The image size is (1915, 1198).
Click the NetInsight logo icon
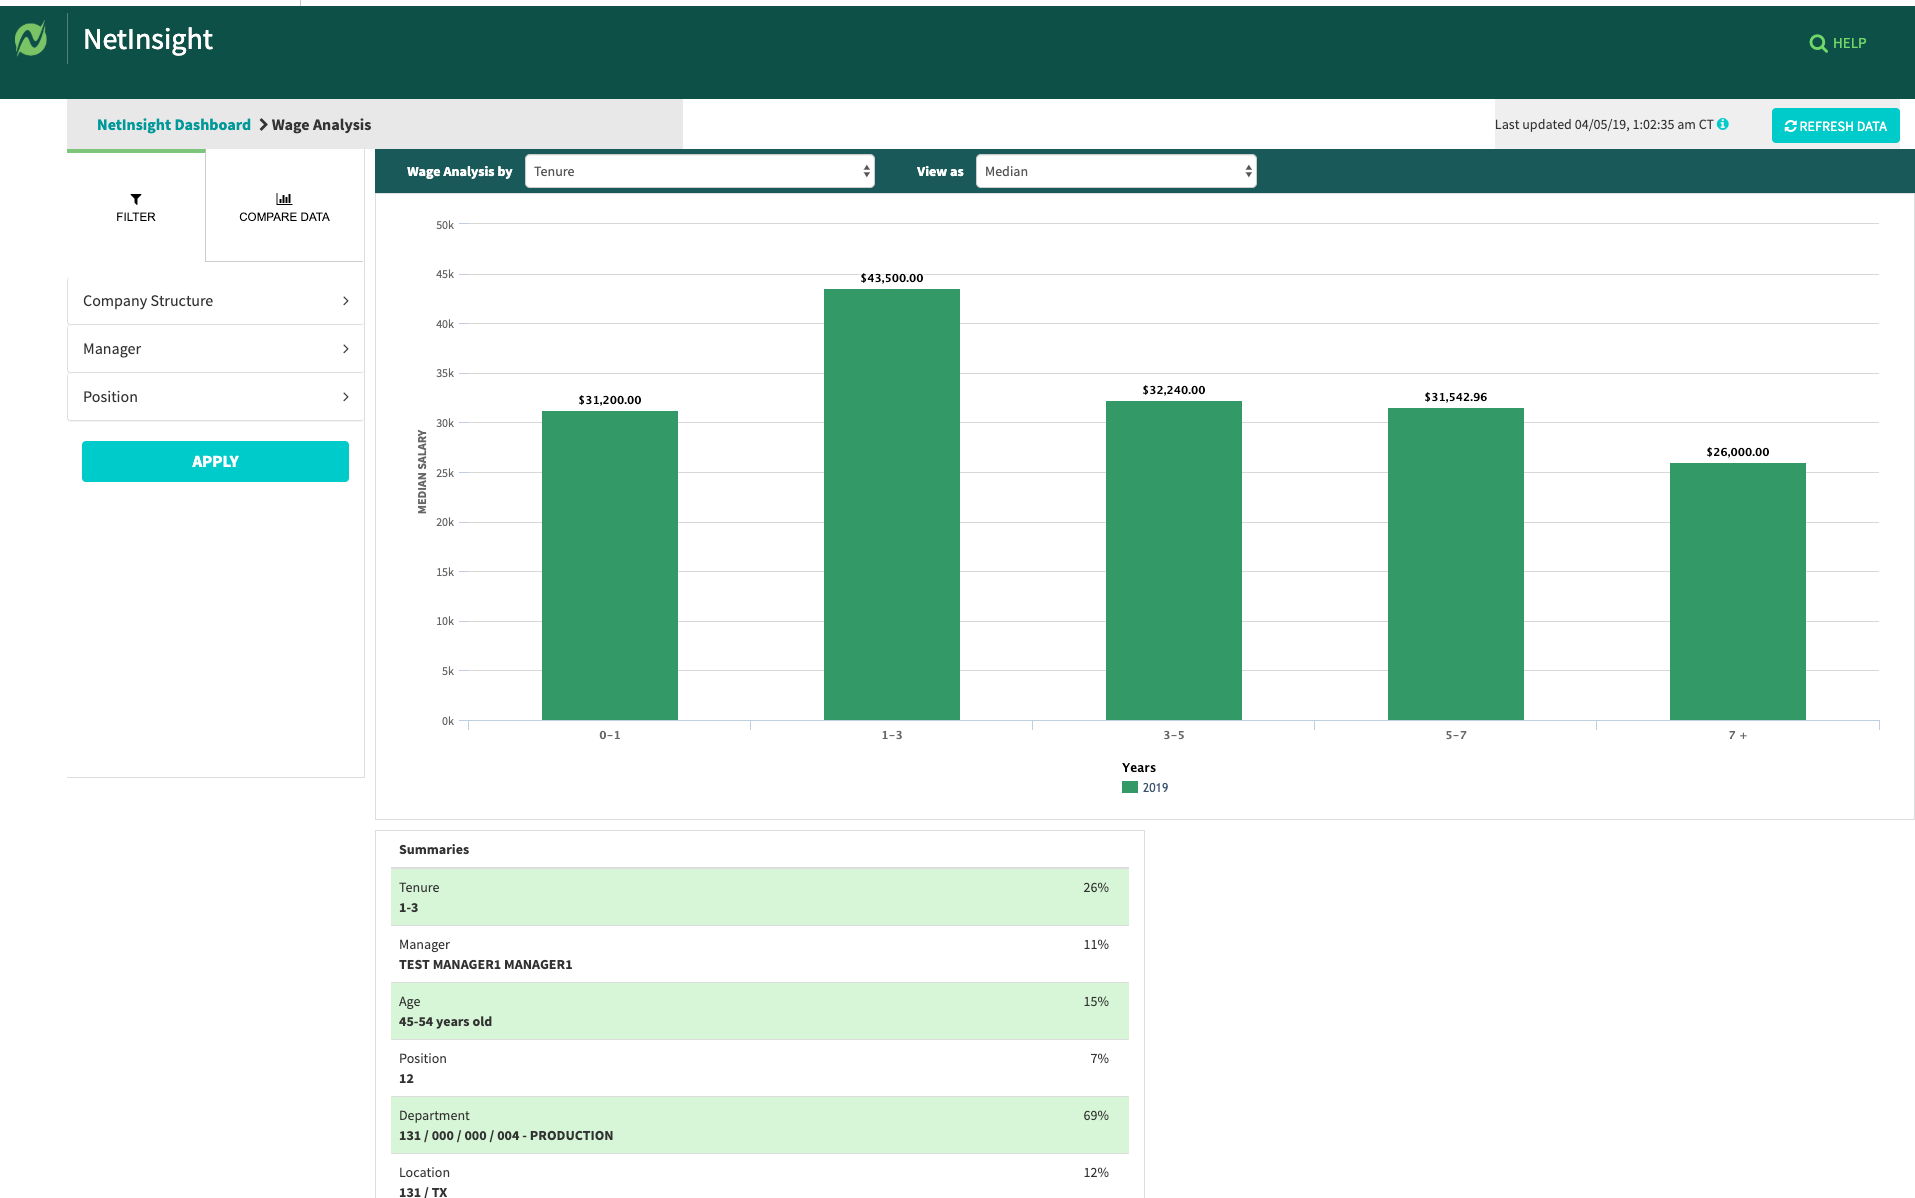click(31, 40)
